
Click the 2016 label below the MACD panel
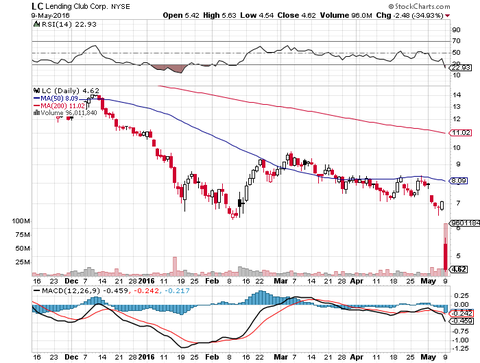coord(147,357)
